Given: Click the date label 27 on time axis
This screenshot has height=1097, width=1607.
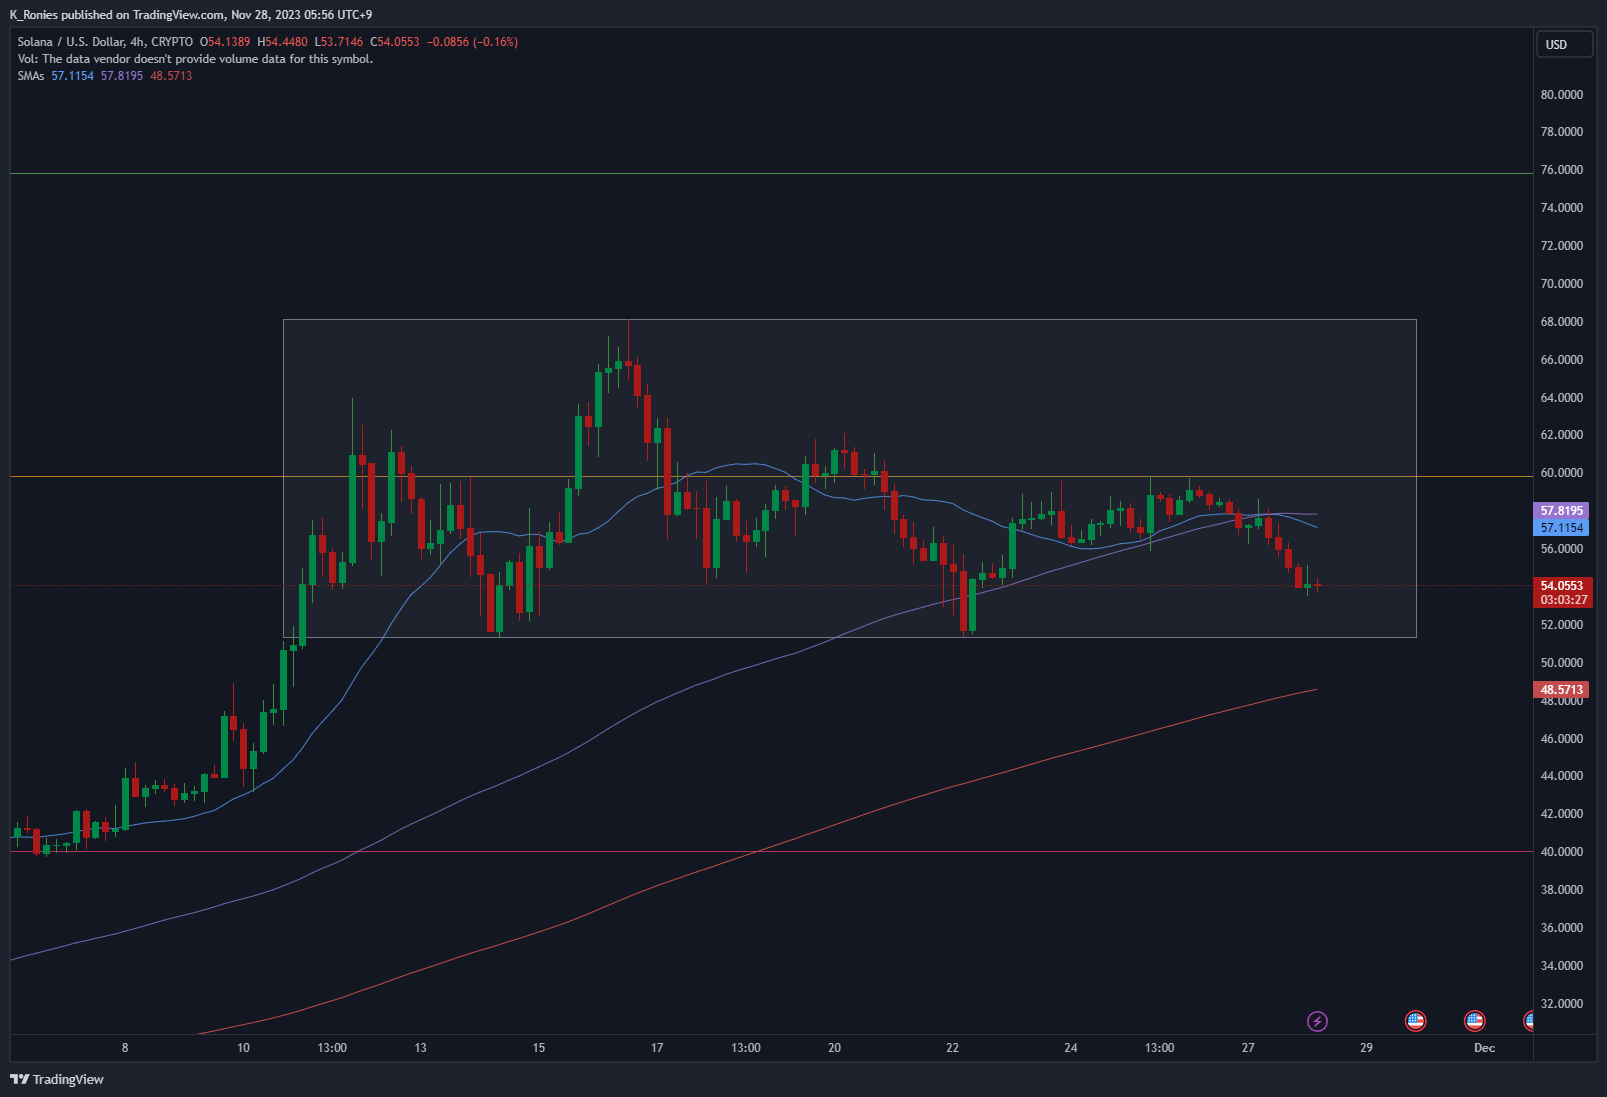Looking at the screenshot, I should pyautogui.click(x=1248, y=1048).
